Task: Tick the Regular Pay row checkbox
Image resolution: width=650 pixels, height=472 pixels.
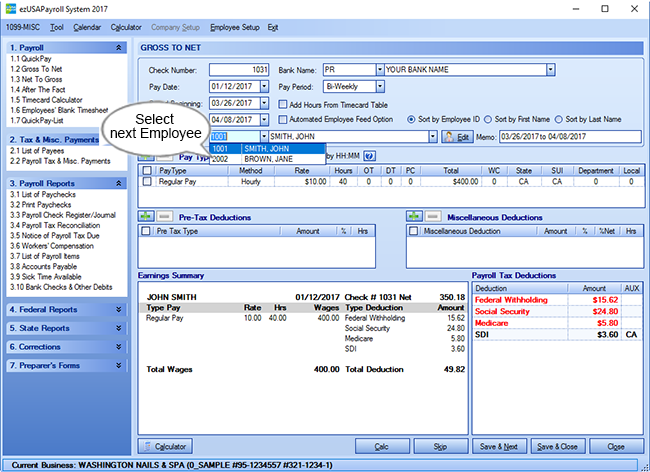Action: [149, 182]
